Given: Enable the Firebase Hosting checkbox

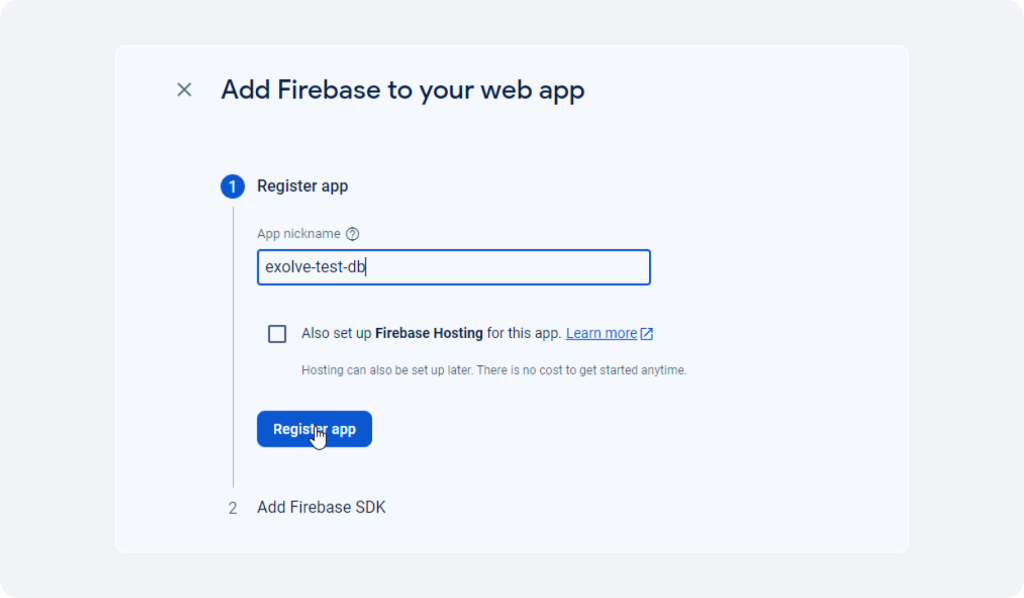Looking at the screenshot, I should click(277, 334).
